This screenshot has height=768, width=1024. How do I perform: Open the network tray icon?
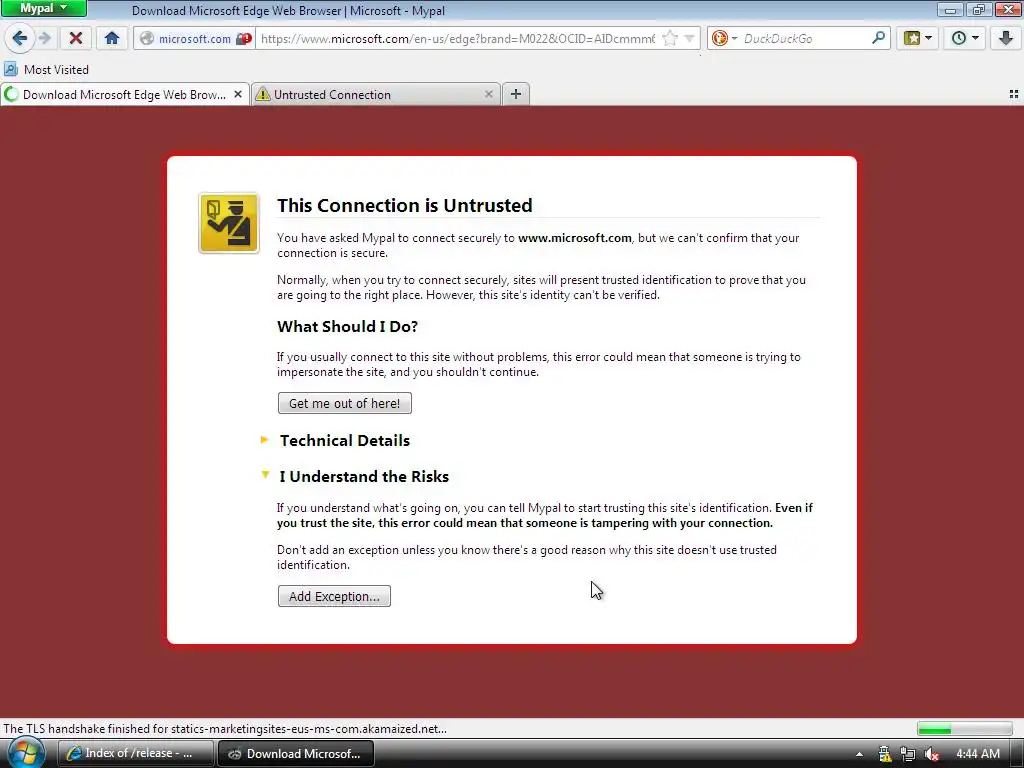[908, 754]
